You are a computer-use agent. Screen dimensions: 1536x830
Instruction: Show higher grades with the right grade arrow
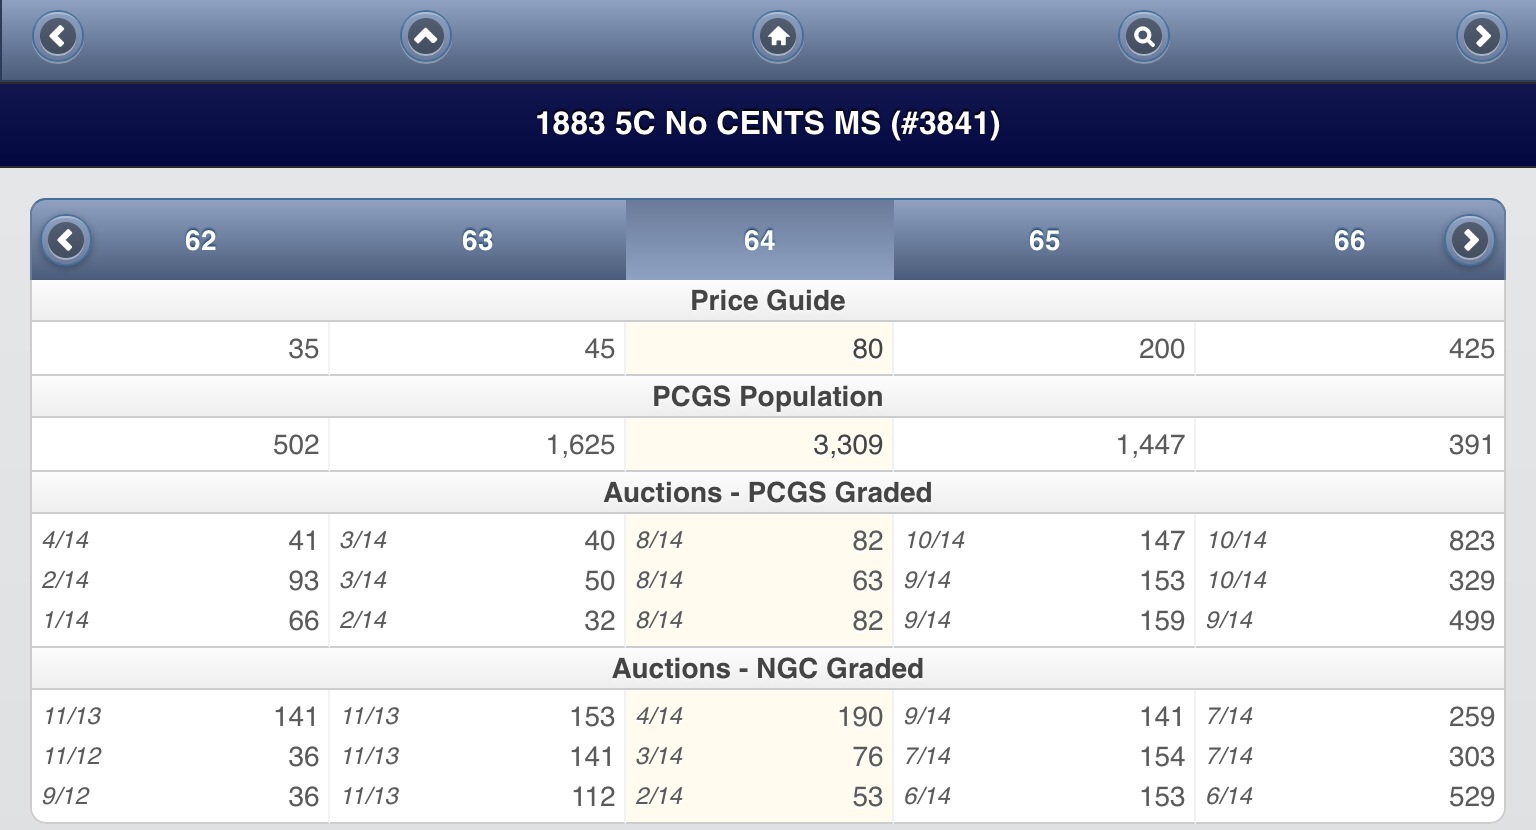(x=1470, y=240)
